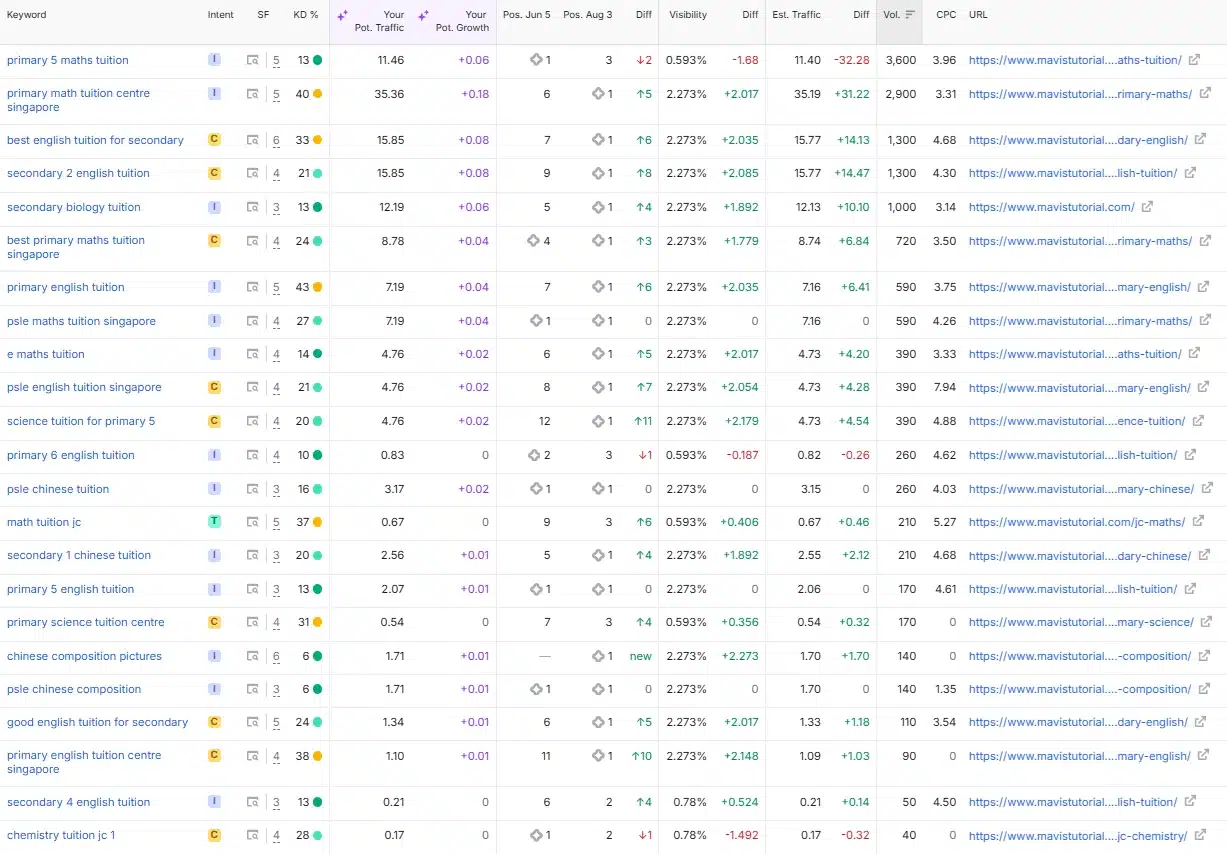Click the transactional T intent badge for math tuition jc
Screen dimensions: 1227x854
pyautogui.click(x=214, y=522)
